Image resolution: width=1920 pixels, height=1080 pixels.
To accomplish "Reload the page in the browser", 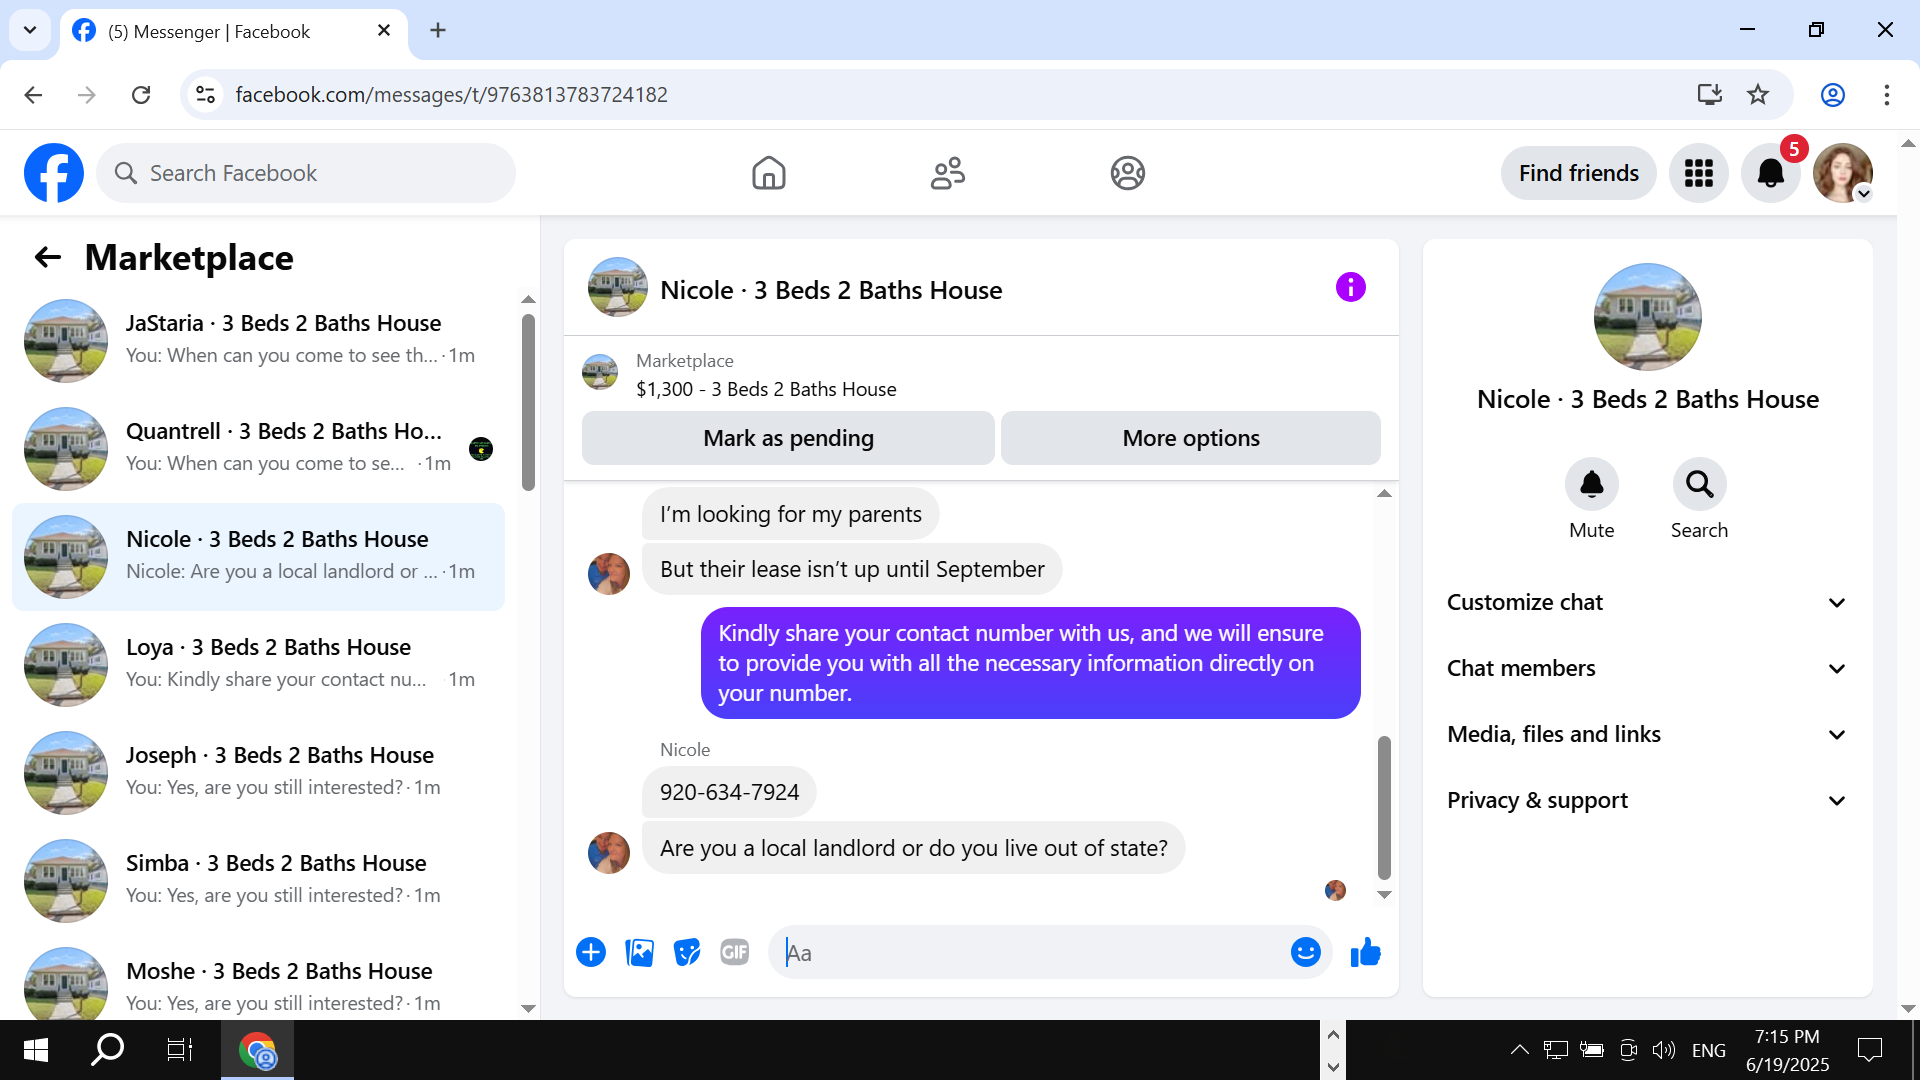I will pyautogui.click(x=141, y=95).
